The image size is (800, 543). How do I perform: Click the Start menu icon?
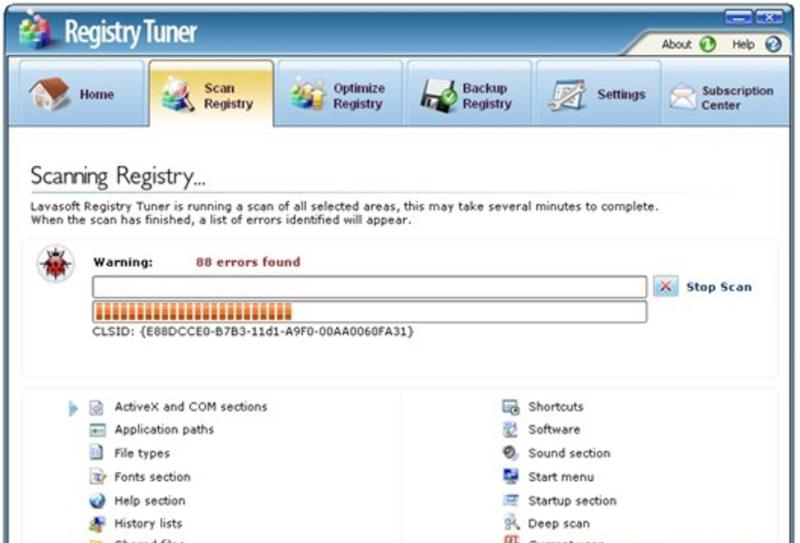[511, 476]
